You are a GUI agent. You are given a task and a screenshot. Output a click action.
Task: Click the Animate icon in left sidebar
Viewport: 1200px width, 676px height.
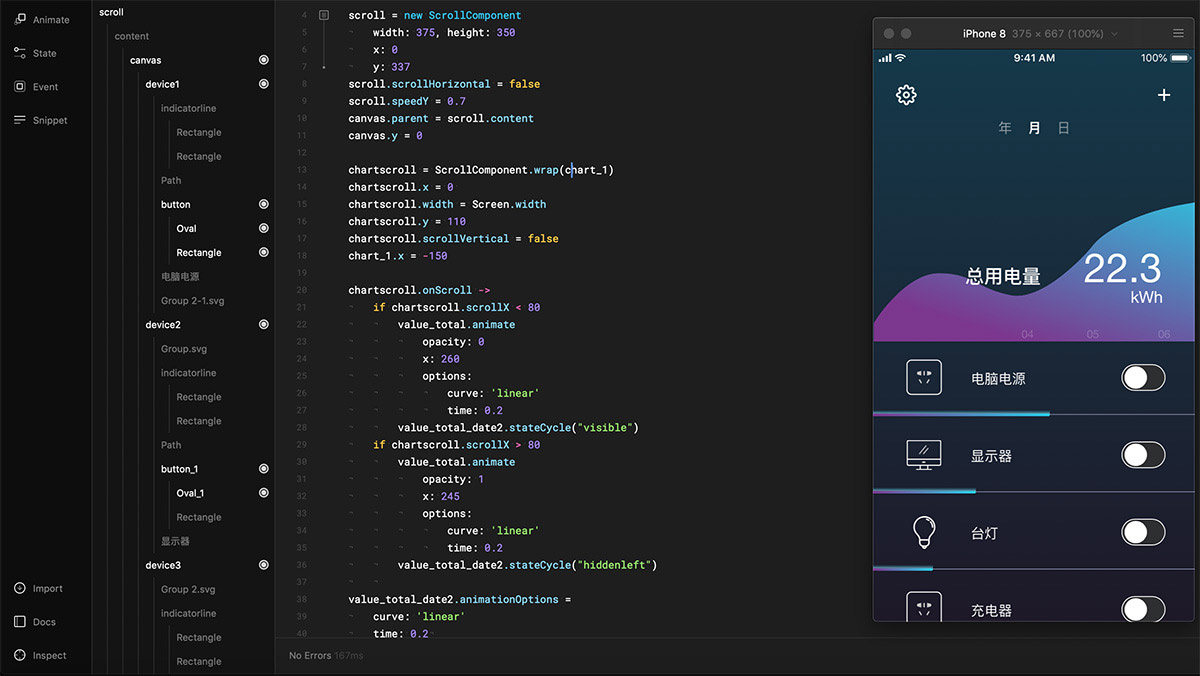click(20, 19)
